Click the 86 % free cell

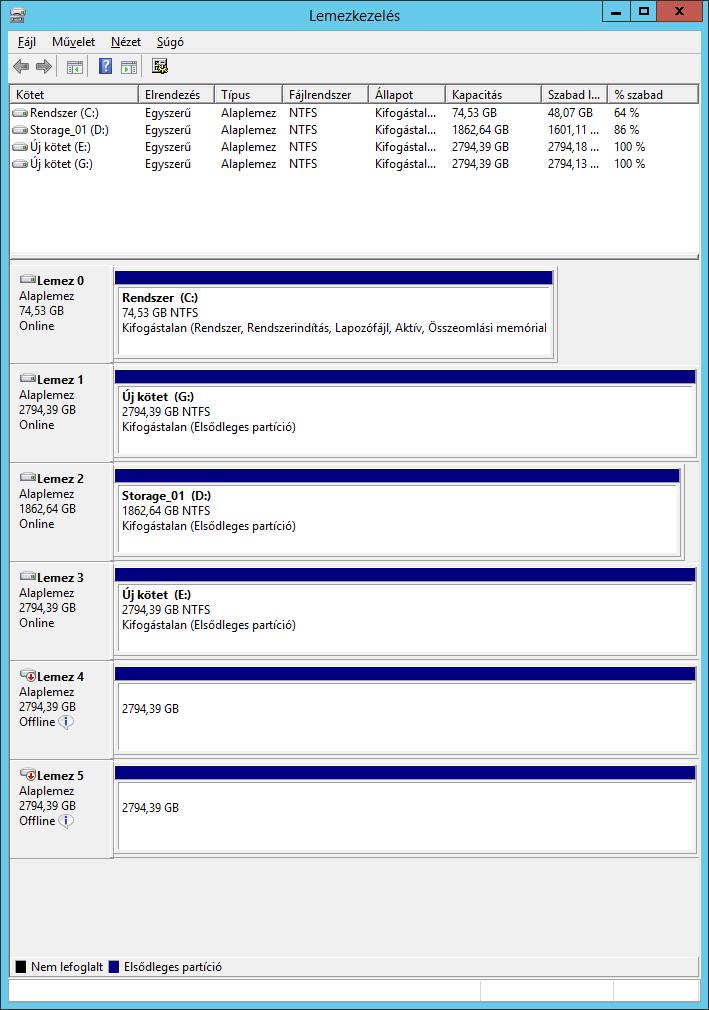click(x=627, y=130)
